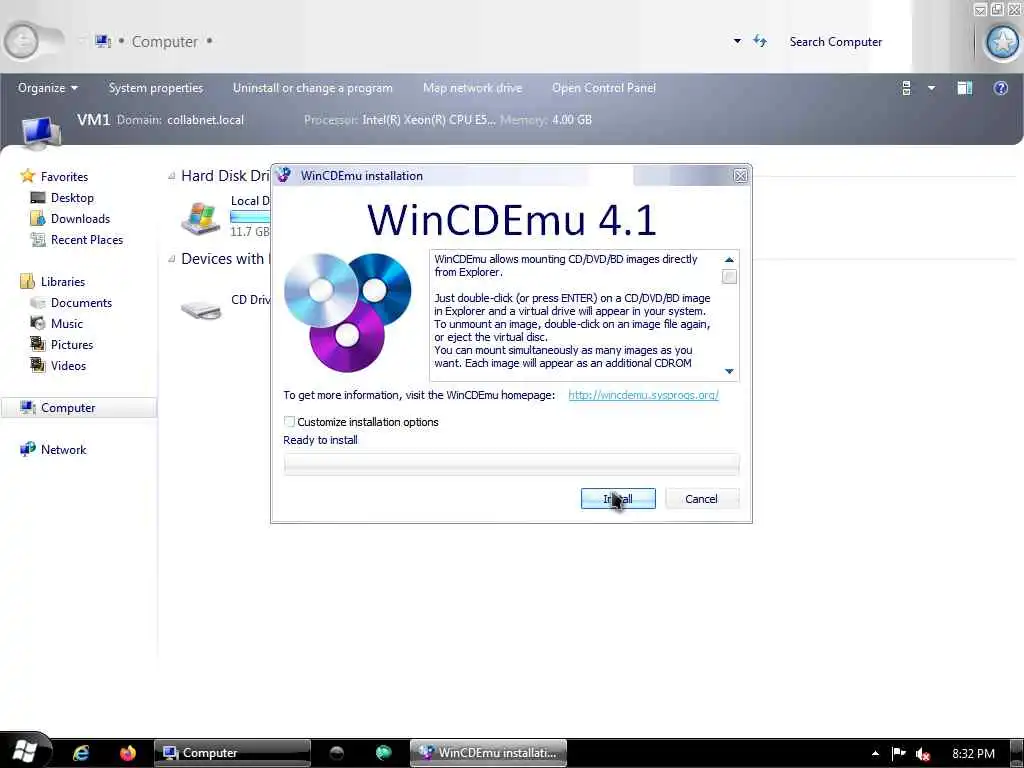Click the muted volume tray icon
Image resolution: width=1024 pixels, height=768 pixels.
click(x=923, y=754)
